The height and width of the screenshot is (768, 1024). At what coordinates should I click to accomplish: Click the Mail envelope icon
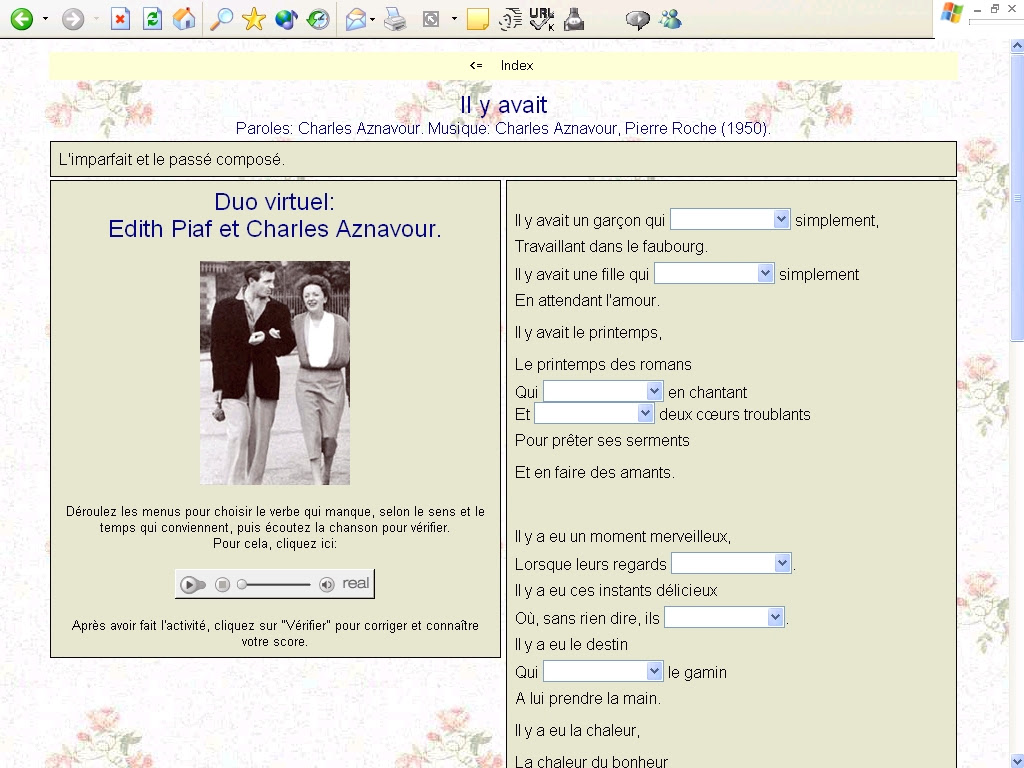click(x=355, y=20)
